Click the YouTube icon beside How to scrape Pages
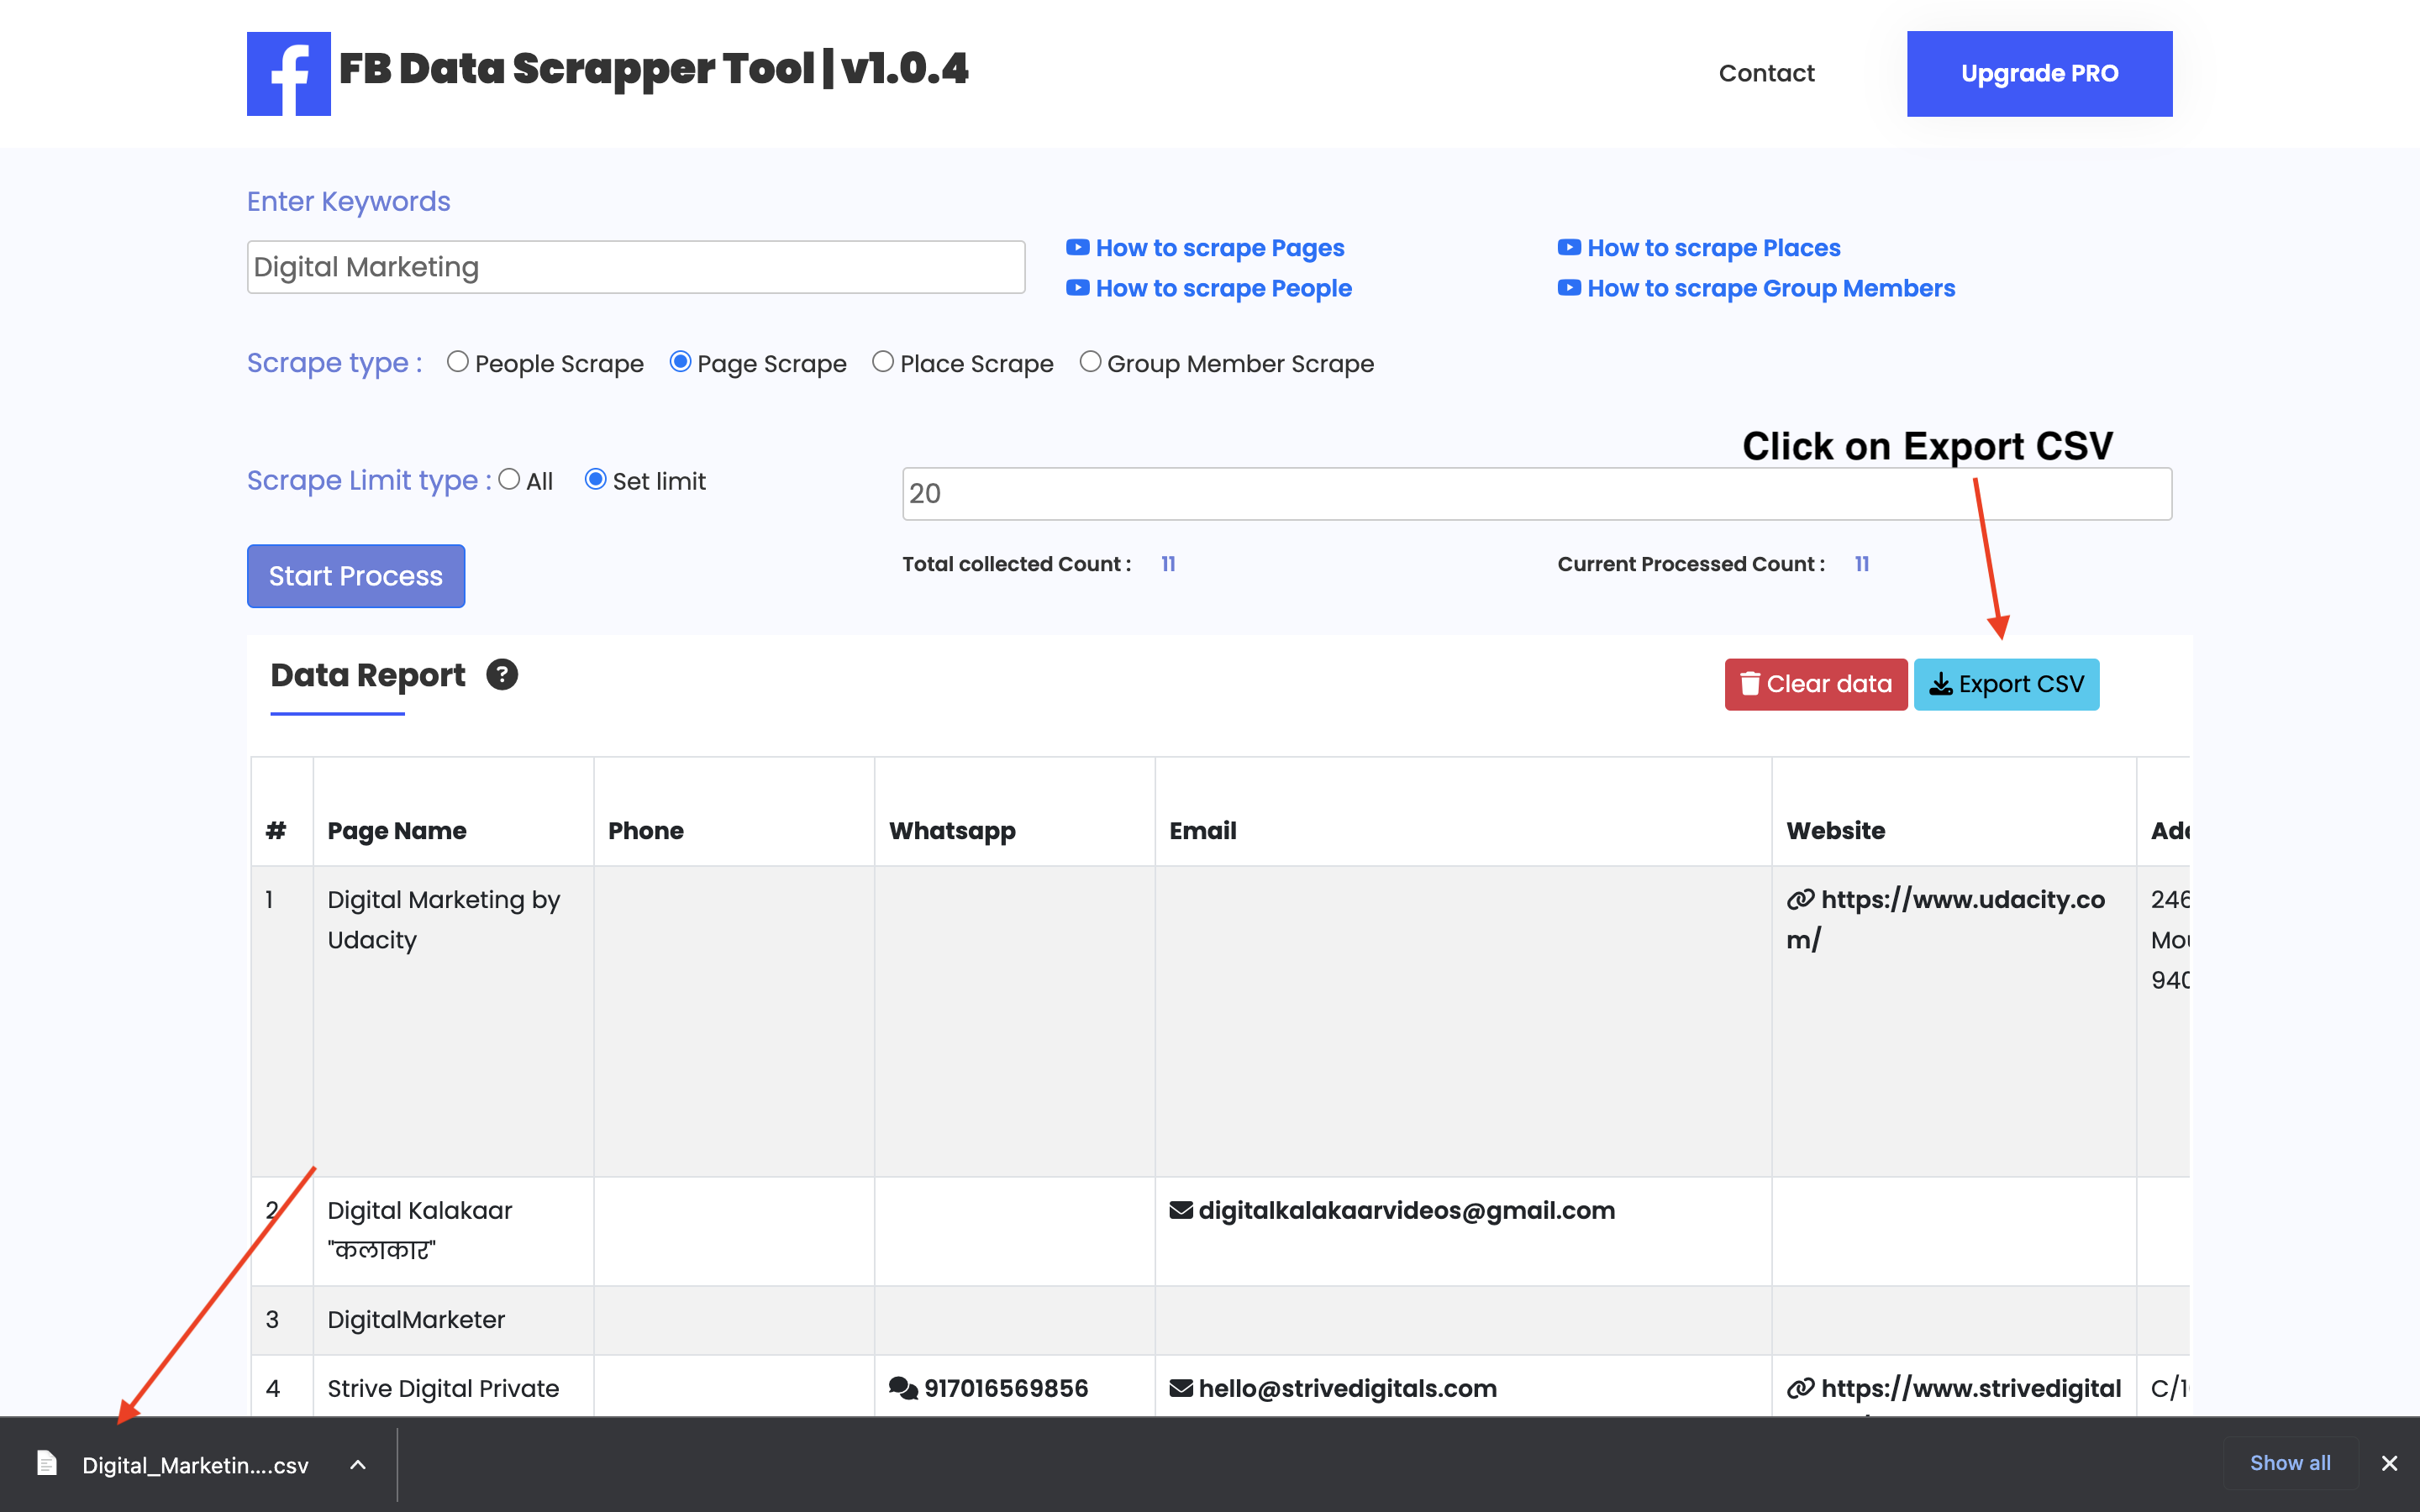Image resolution: width=2420 pixels, height=1512 pixels. click(1077, 247)
